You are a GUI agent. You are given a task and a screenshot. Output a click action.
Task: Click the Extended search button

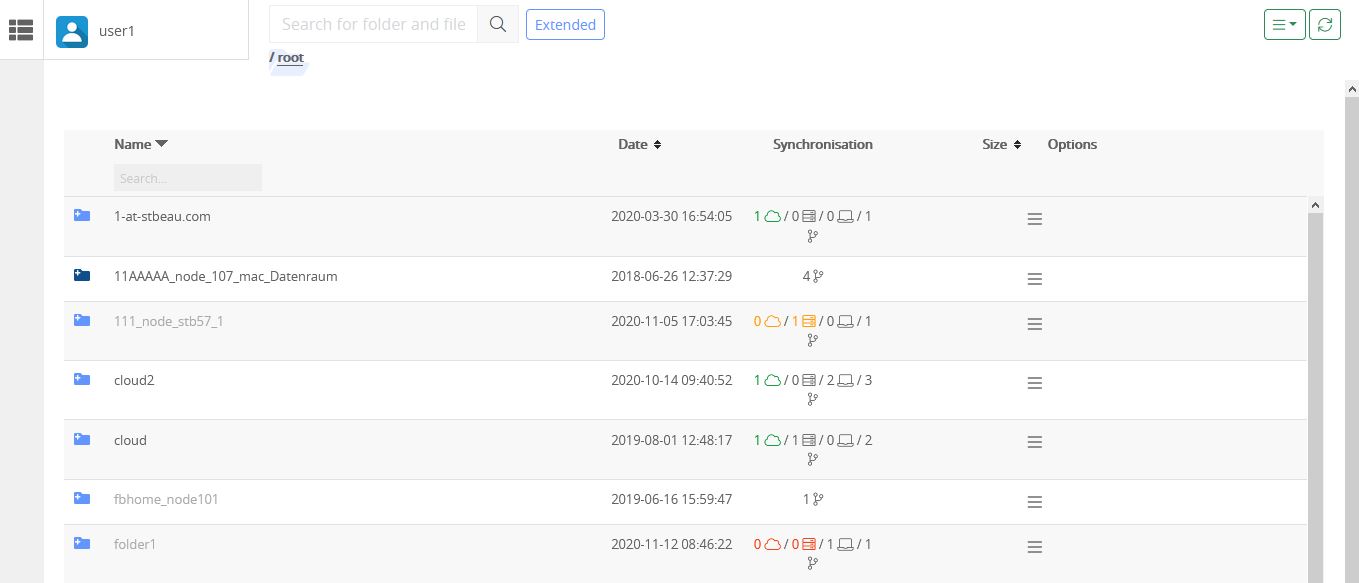(x=565, y=24)
